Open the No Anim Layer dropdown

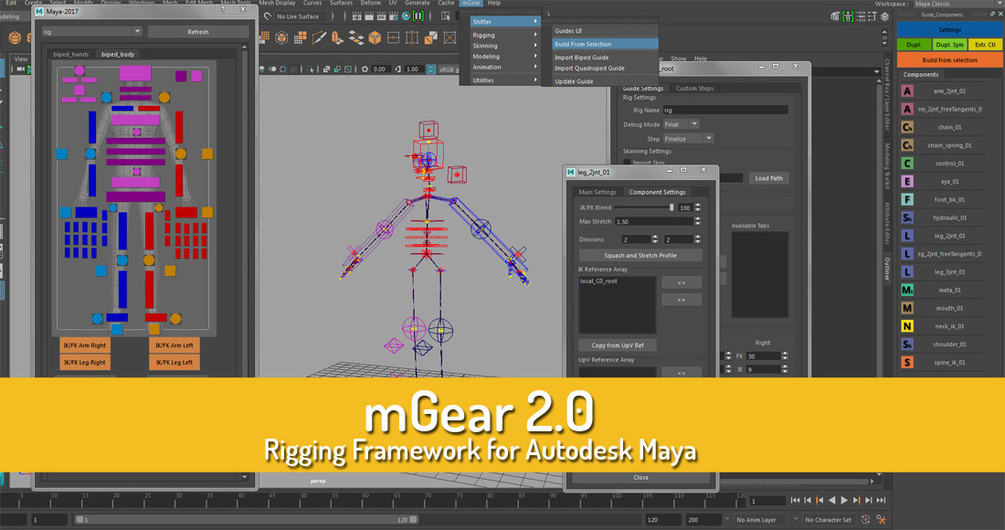point(761,520)
